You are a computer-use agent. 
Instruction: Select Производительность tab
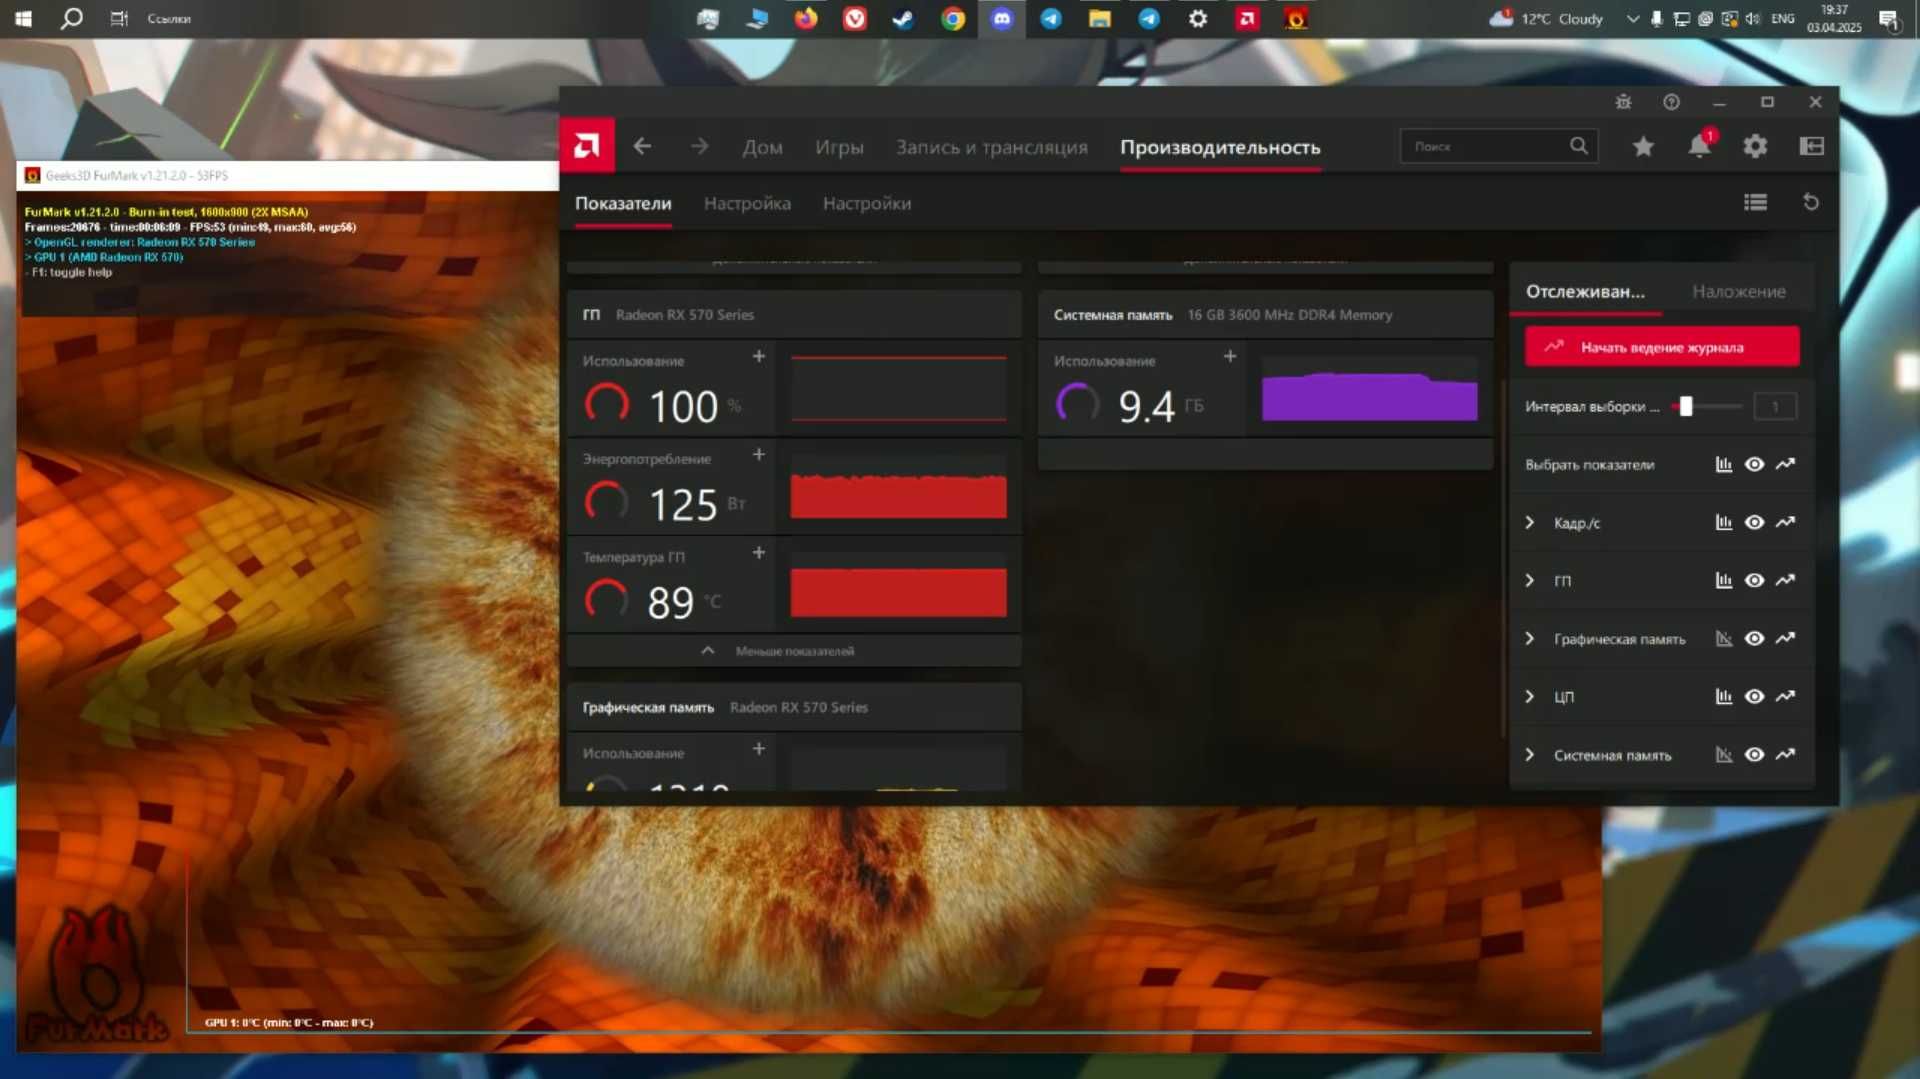pyautogui.click(x=1220, y=147)
